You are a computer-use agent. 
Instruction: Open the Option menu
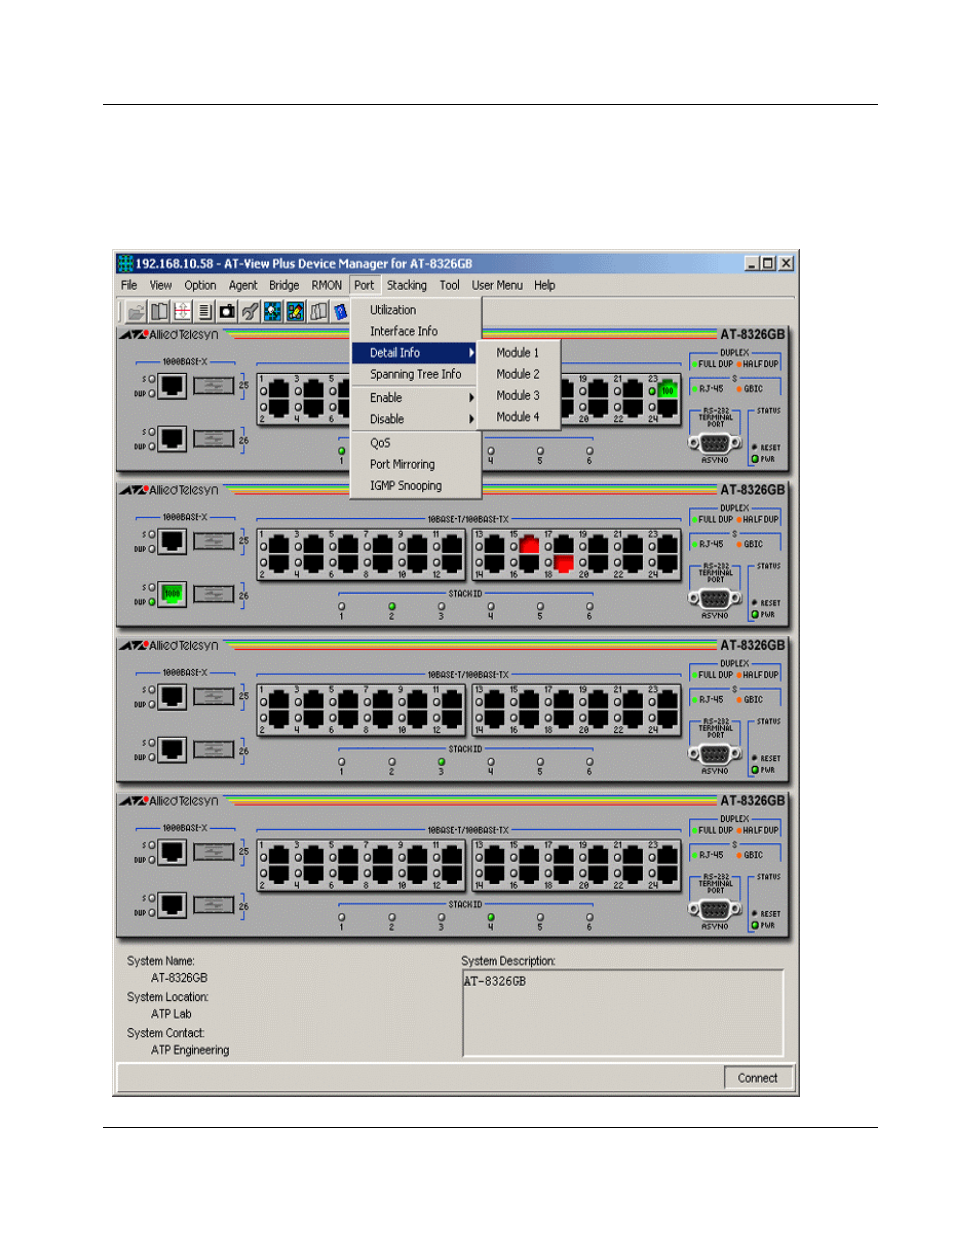[x=200, y=285]
